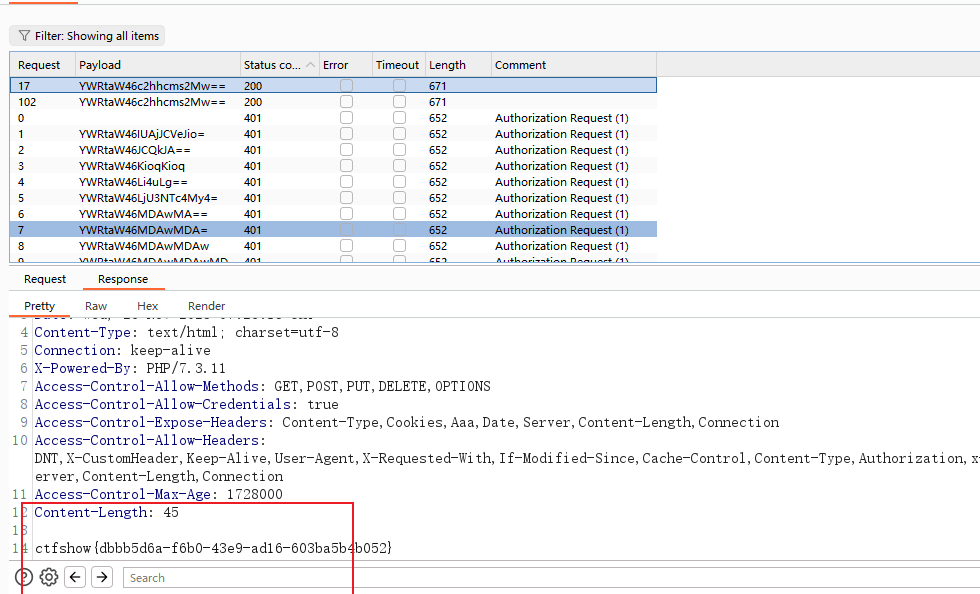Sort by the Error column header
The image size is (980, 594).
pyautogui.click(x=346, y=65)
